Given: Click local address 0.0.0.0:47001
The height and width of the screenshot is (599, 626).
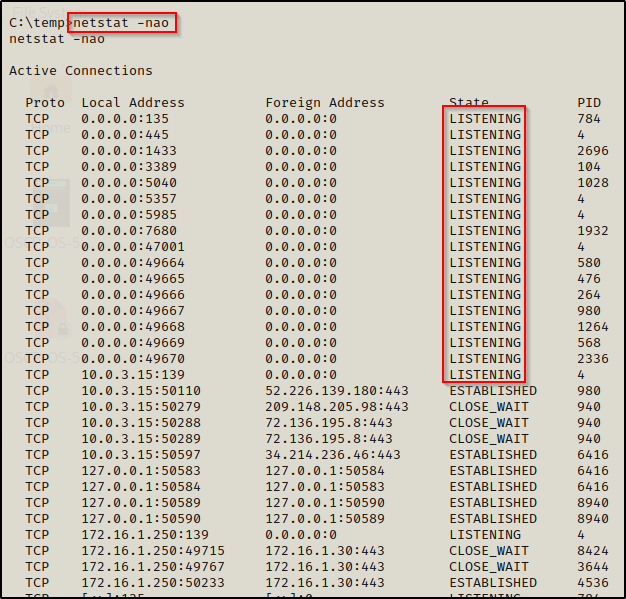Looking at the screenshot, I should pos(133,246).
